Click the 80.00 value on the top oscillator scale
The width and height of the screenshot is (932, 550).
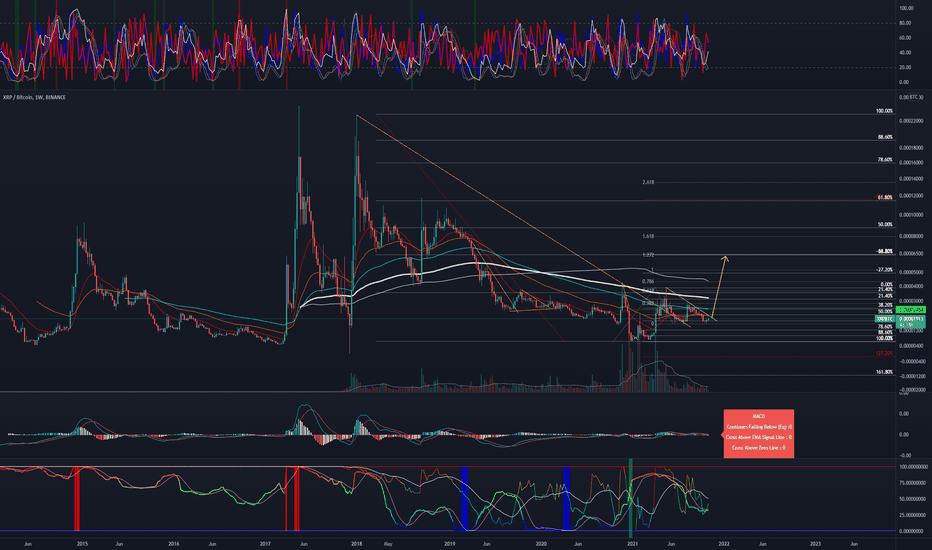905,24
